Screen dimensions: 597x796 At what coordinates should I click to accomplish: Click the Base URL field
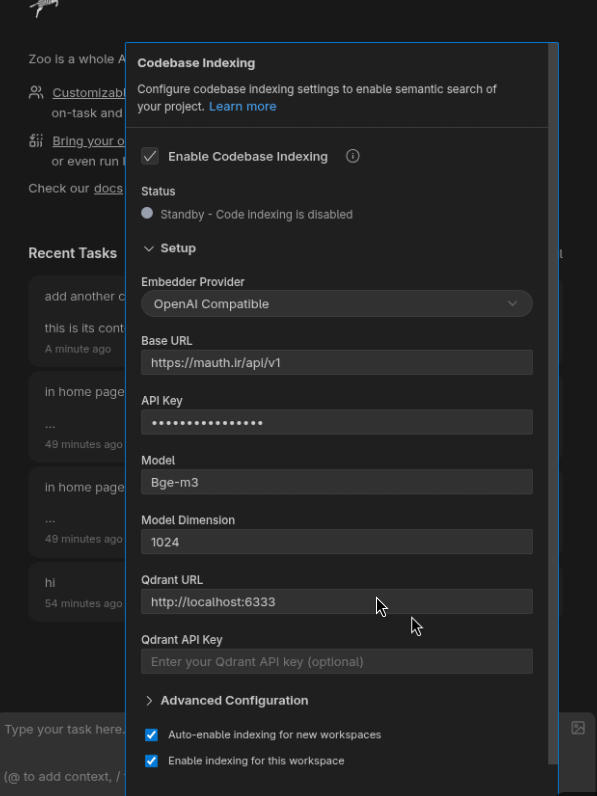tap(337, 362)
